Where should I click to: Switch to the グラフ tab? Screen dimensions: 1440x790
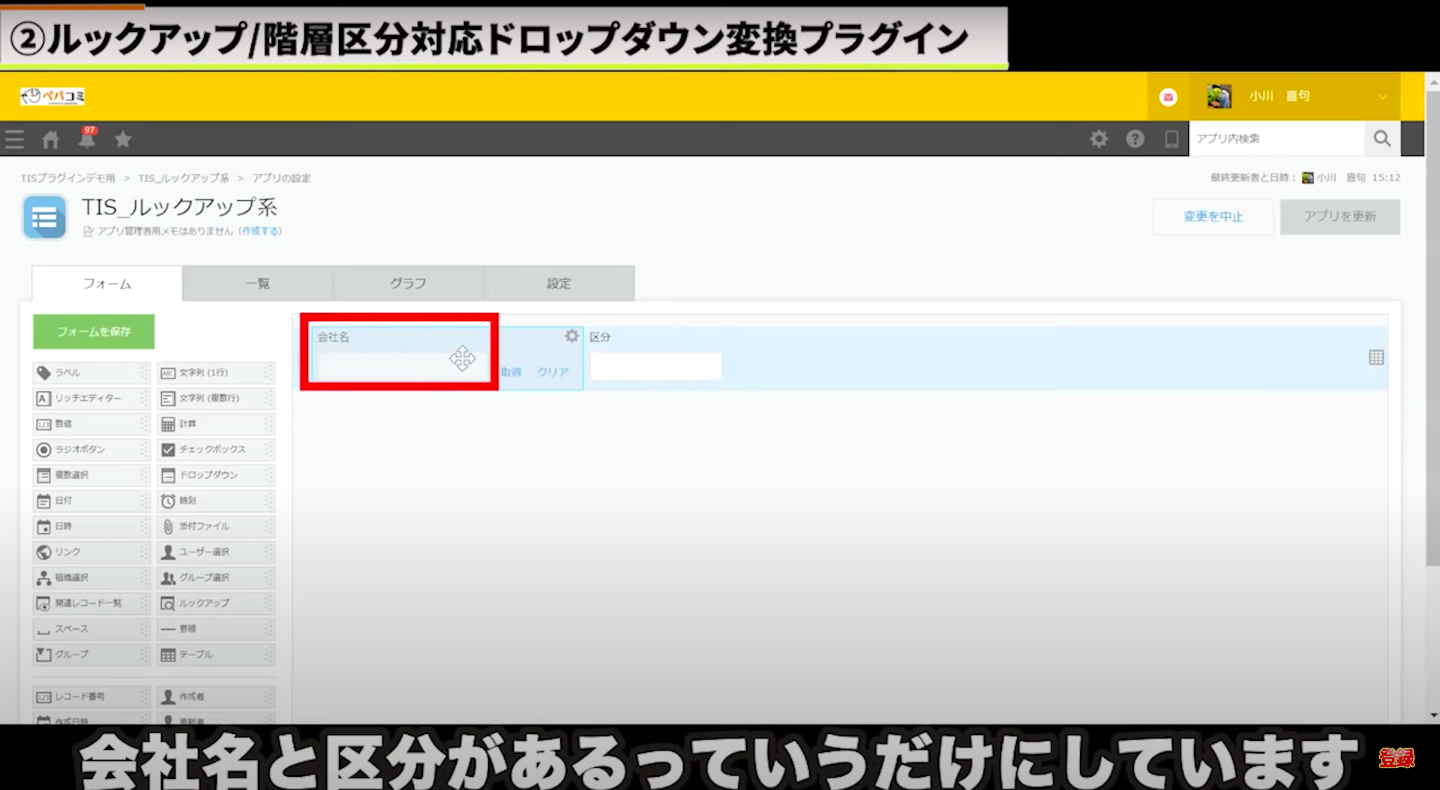pos(408,284)
